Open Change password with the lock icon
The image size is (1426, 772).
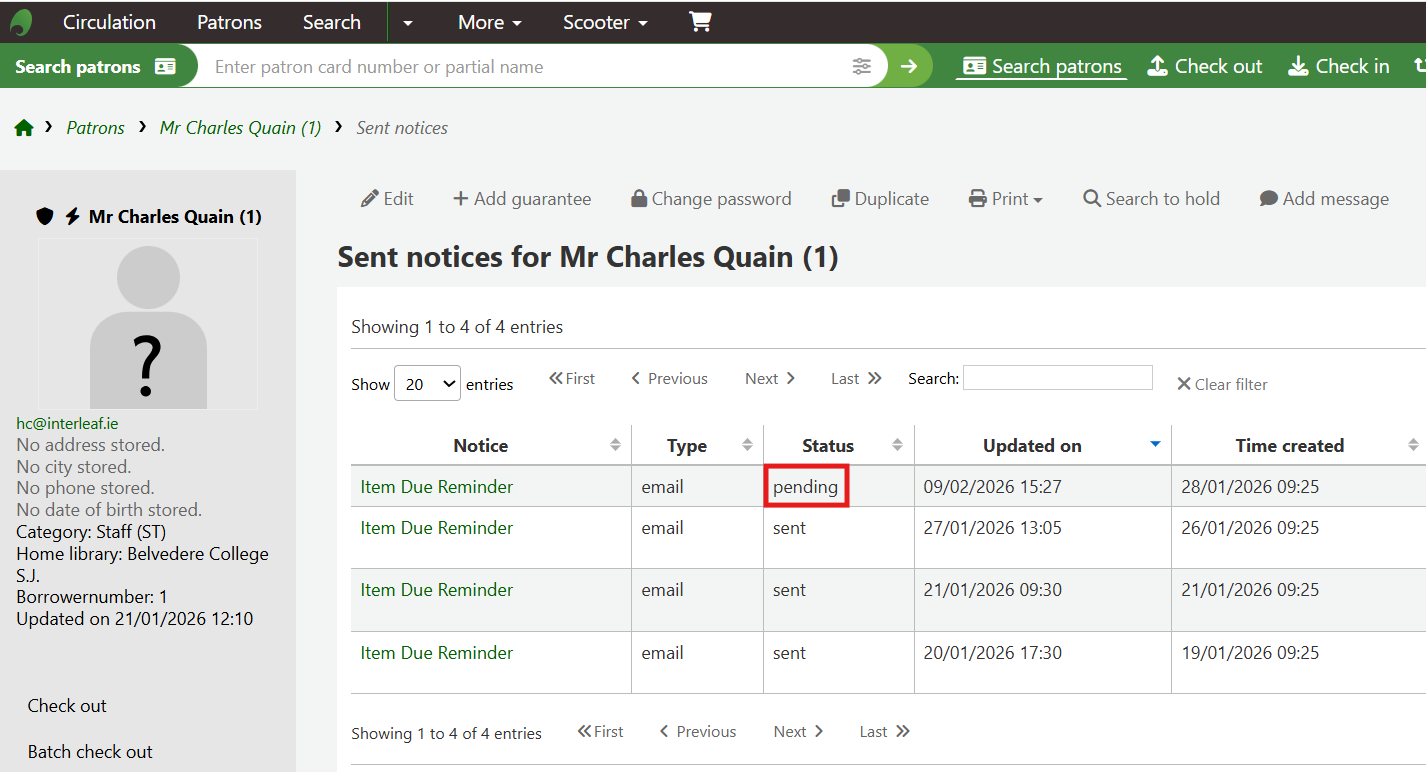coord(711,199)
